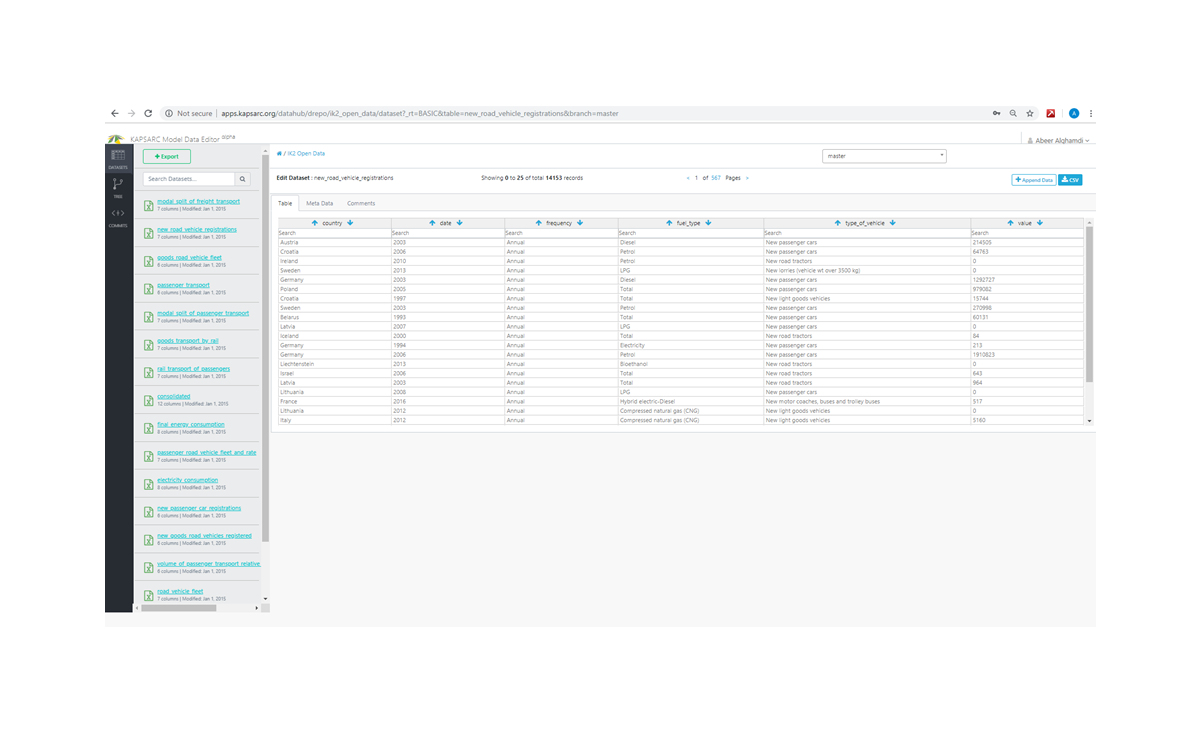
Task: Click the Append Data button
Action: click(x=1034, y=180)
